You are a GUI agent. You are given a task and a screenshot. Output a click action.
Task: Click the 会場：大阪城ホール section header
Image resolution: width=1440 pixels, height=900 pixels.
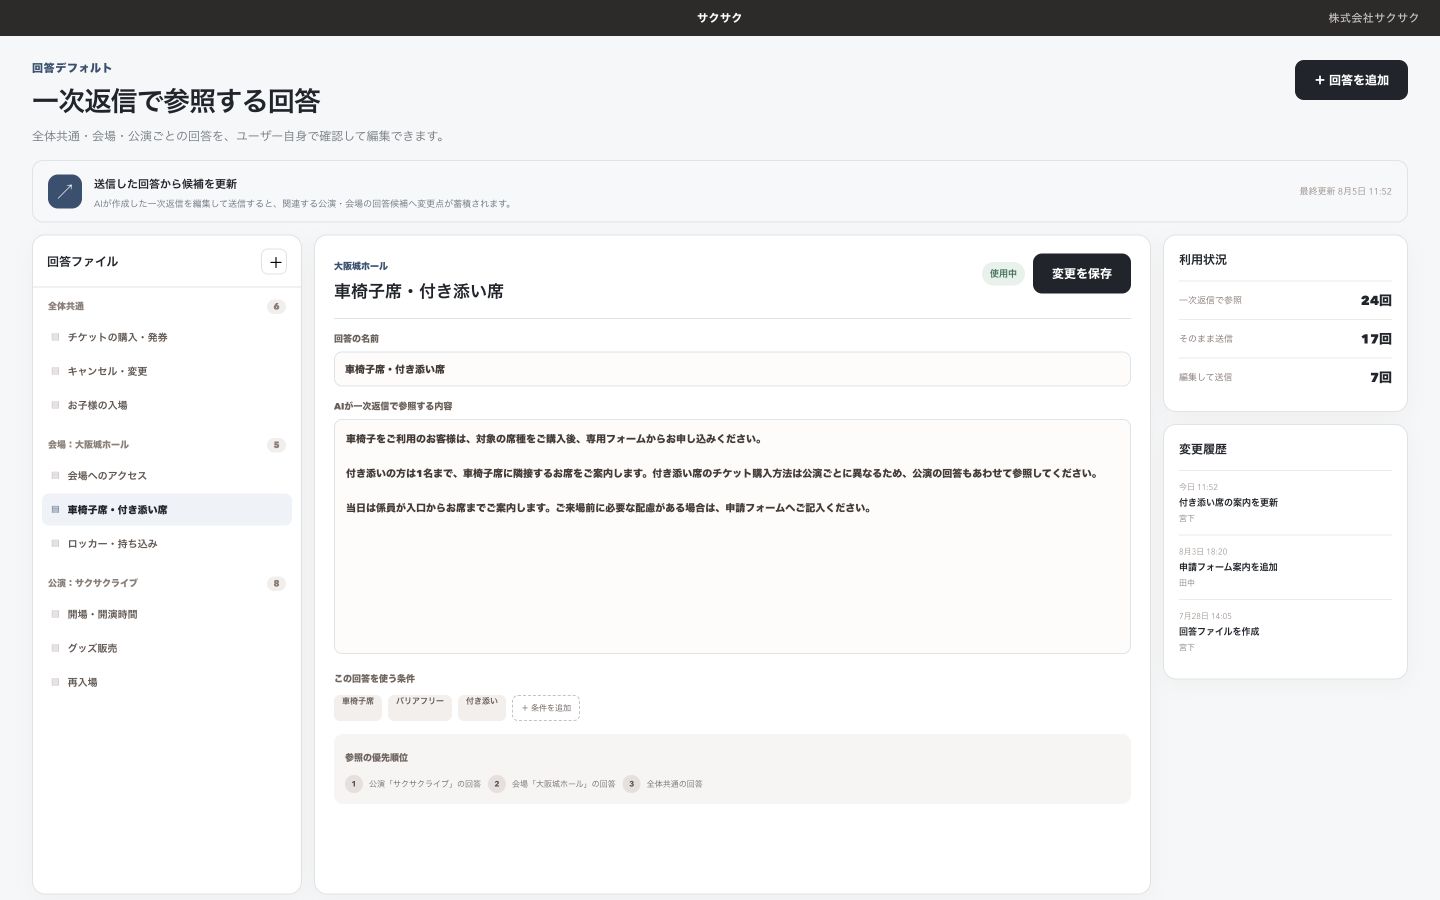88,445
